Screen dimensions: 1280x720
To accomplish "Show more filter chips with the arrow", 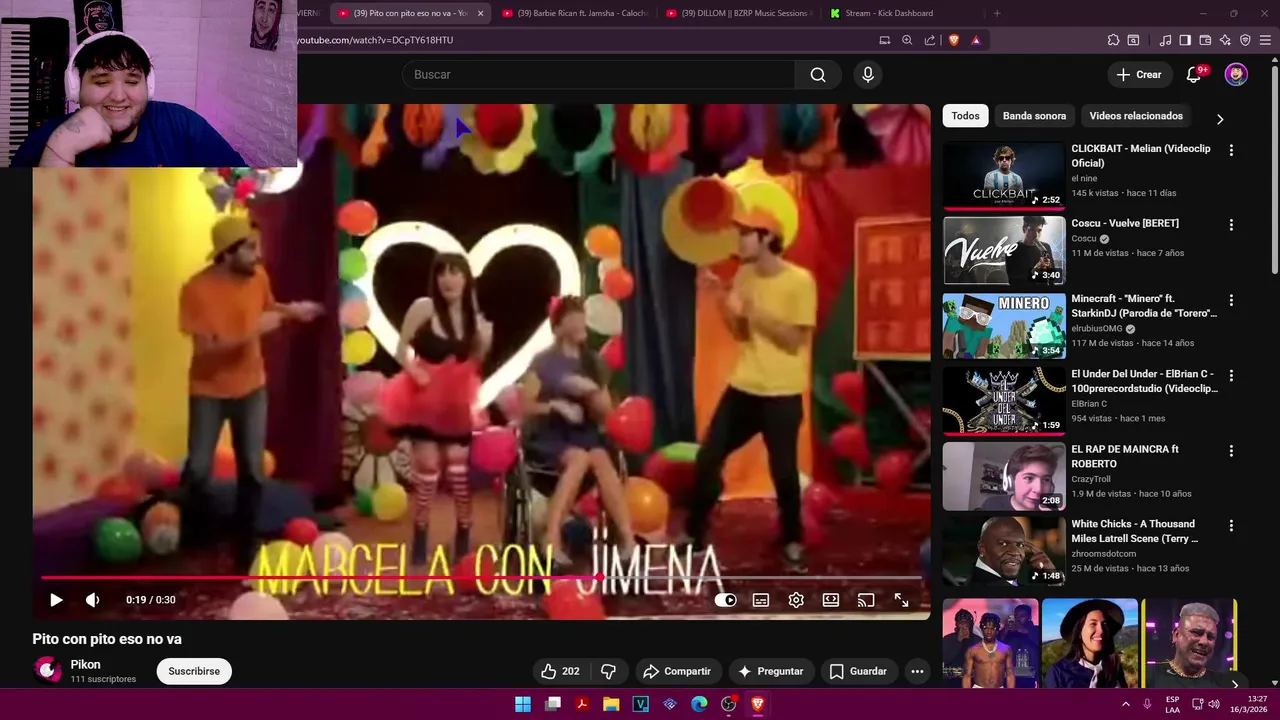I will [x=1220, y=118].
